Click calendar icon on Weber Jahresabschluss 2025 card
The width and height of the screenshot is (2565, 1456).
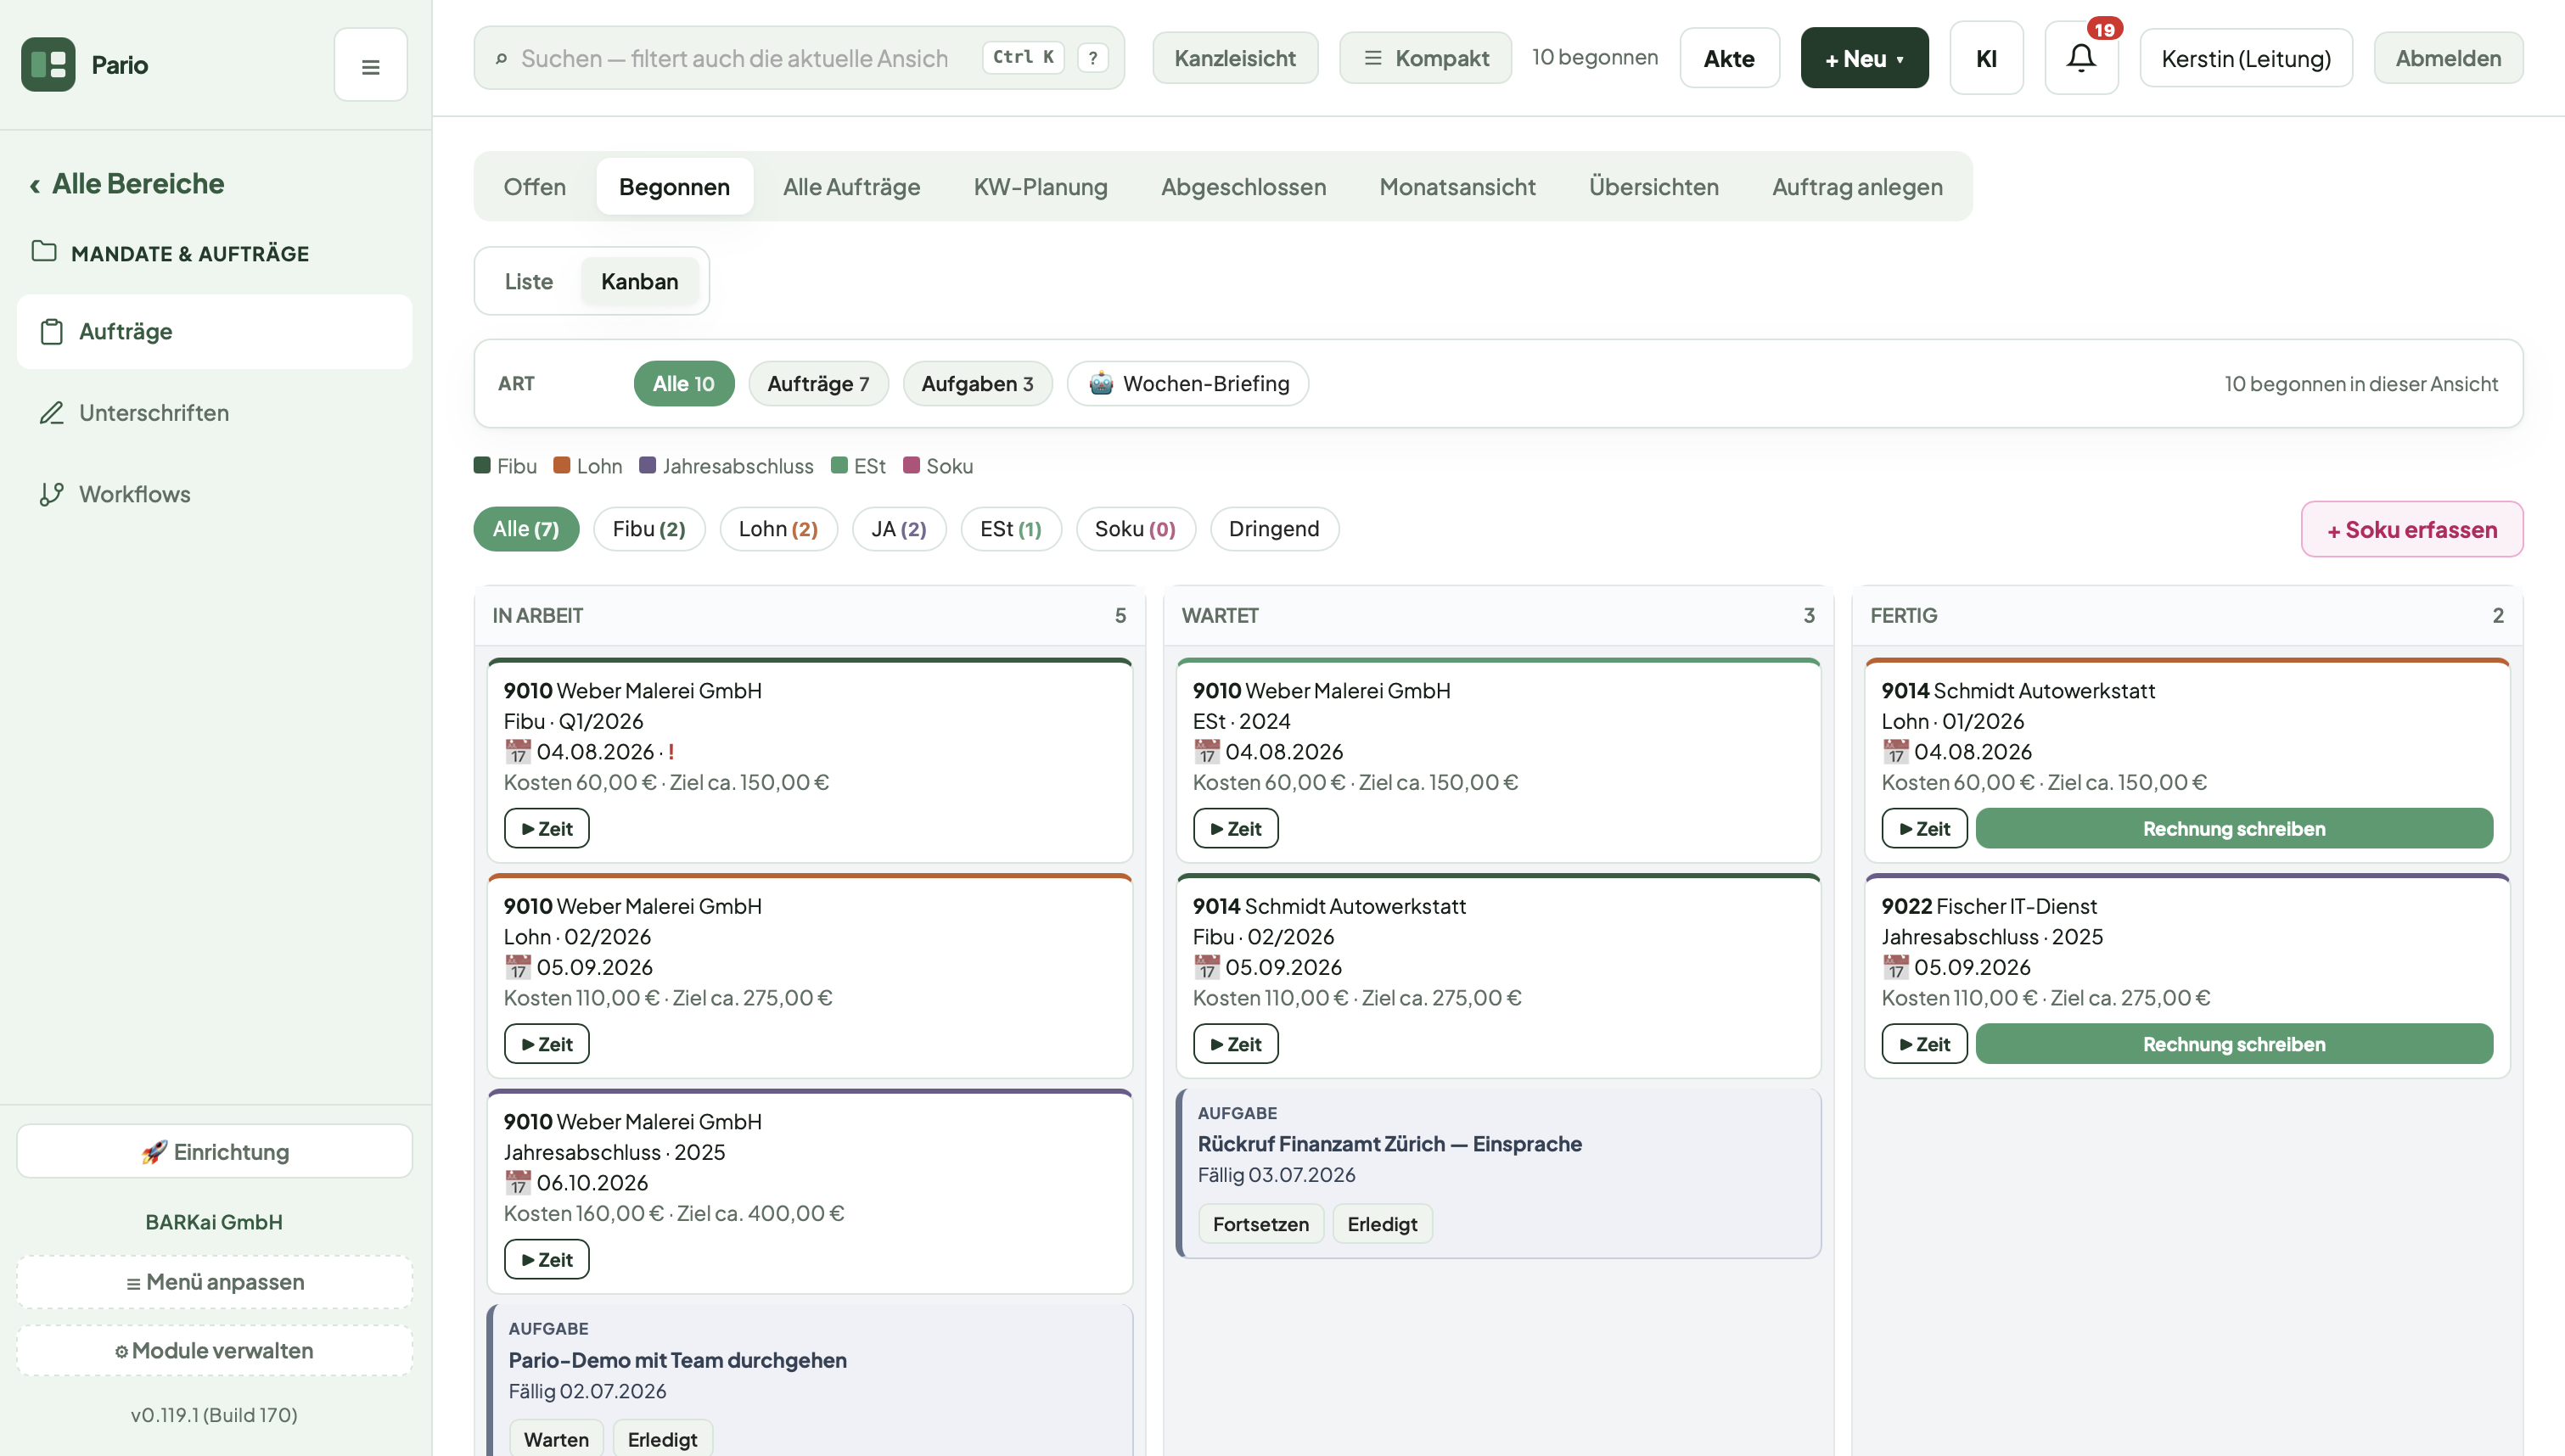(517, 1182)
